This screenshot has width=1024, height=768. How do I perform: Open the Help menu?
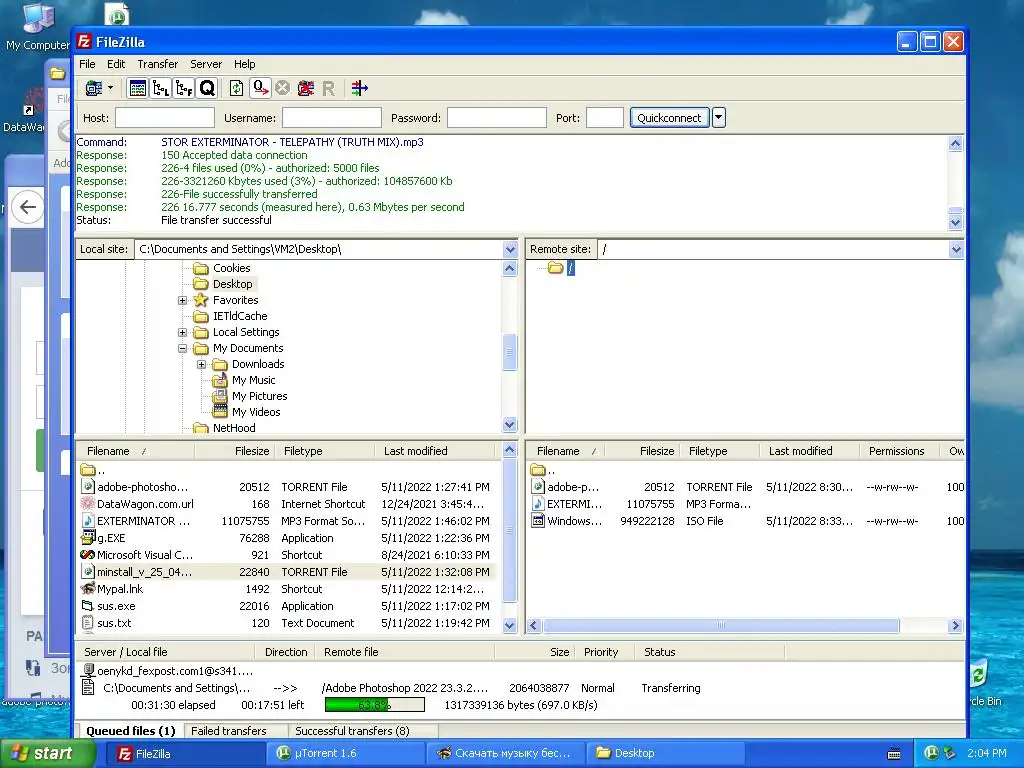coord(244,64)
